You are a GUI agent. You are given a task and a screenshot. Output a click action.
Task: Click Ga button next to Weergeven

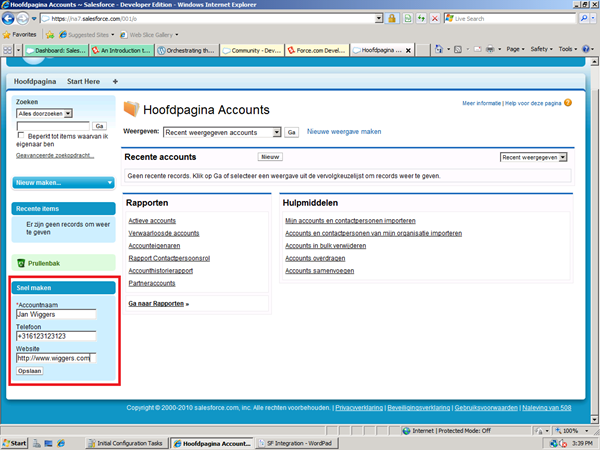tap(291, 132)
